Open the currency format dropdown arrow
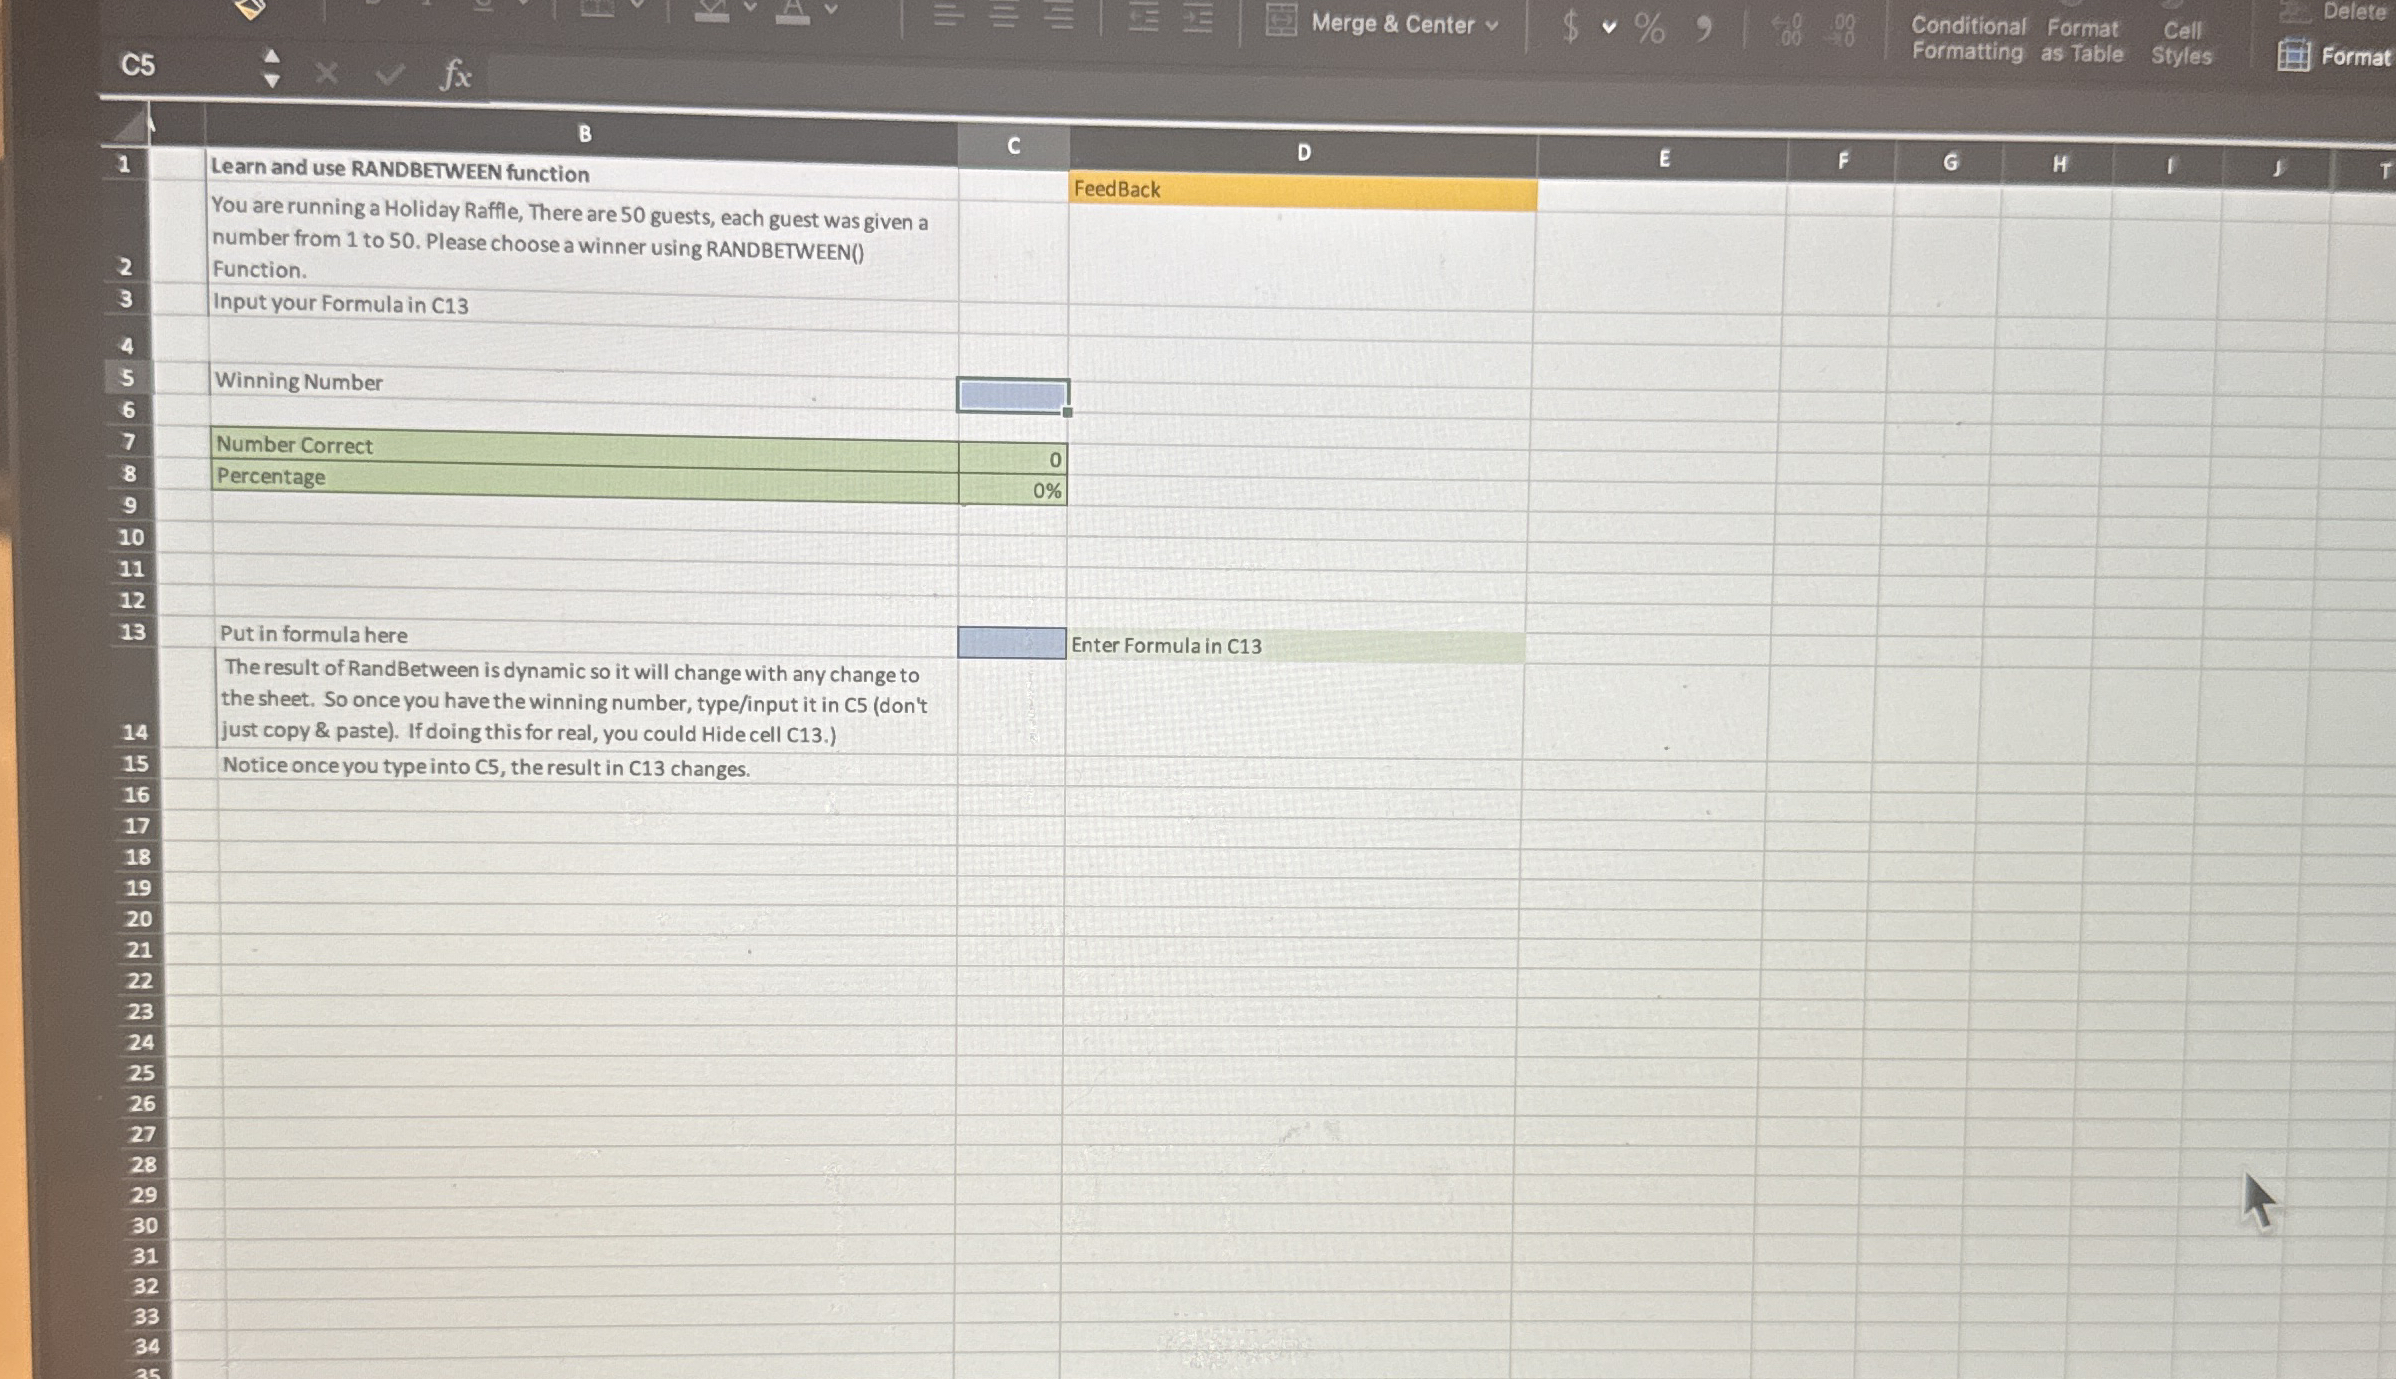The height and width of the screenshot is (1379, 2396). (1609, 28)
